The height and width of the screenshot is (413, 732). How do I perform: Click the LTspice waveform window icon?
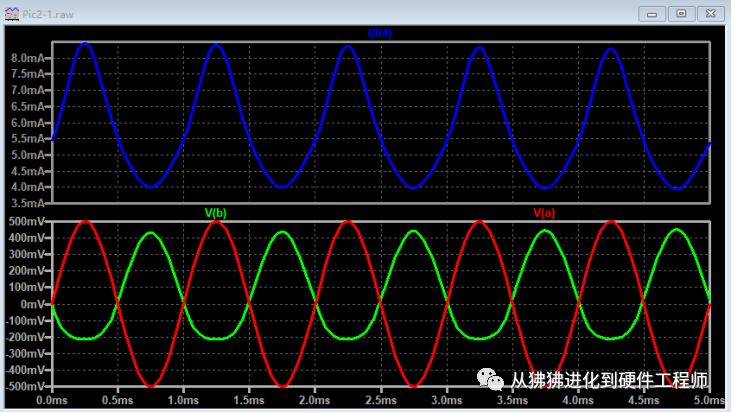coord(12,14)
